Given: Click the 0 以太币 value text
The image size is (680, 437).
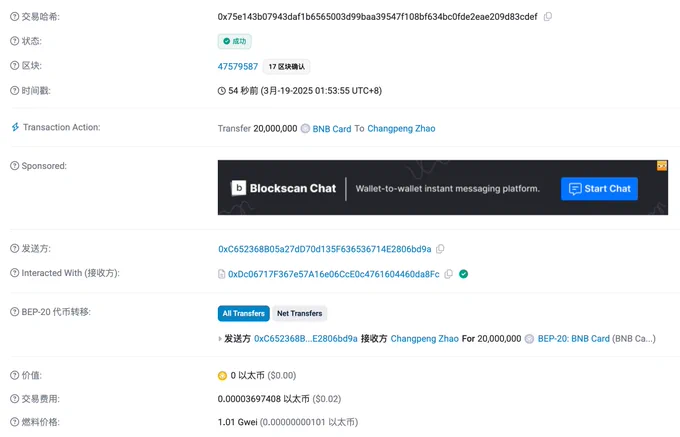Looking at the screenshot, I should pyautogui.click(x=247, y=375).
